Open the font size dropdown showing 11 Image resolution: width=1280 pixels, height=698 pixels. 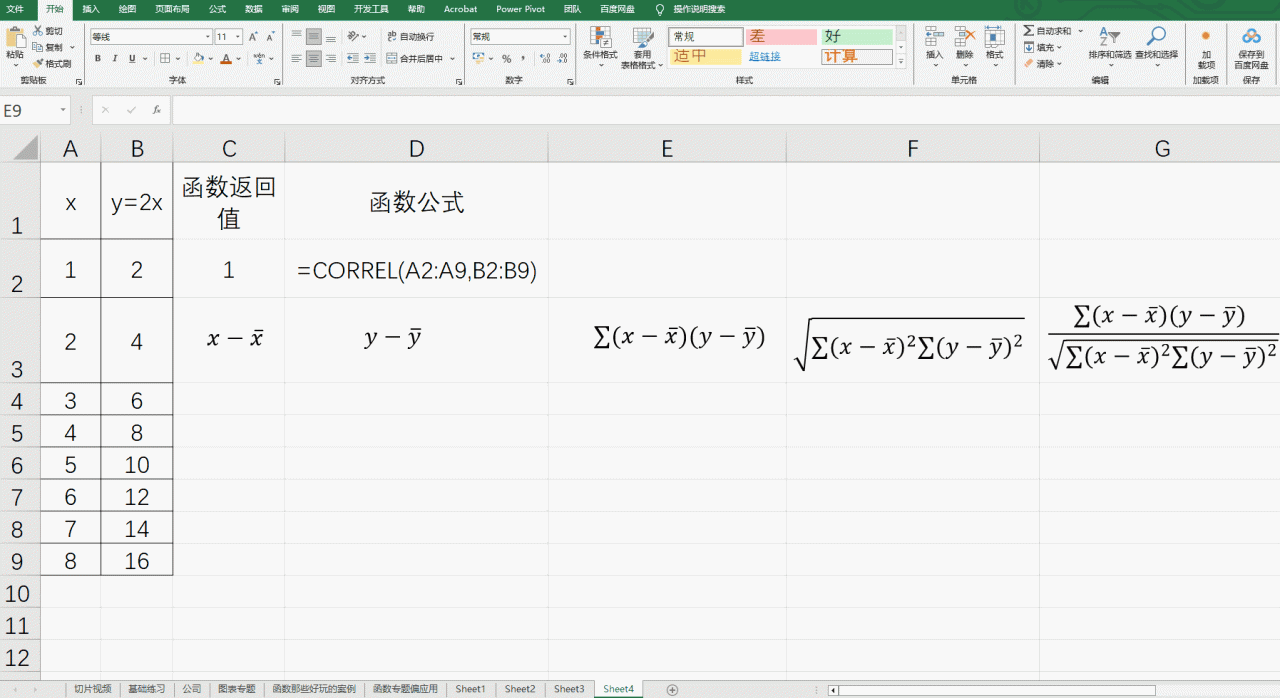[237, 36]
